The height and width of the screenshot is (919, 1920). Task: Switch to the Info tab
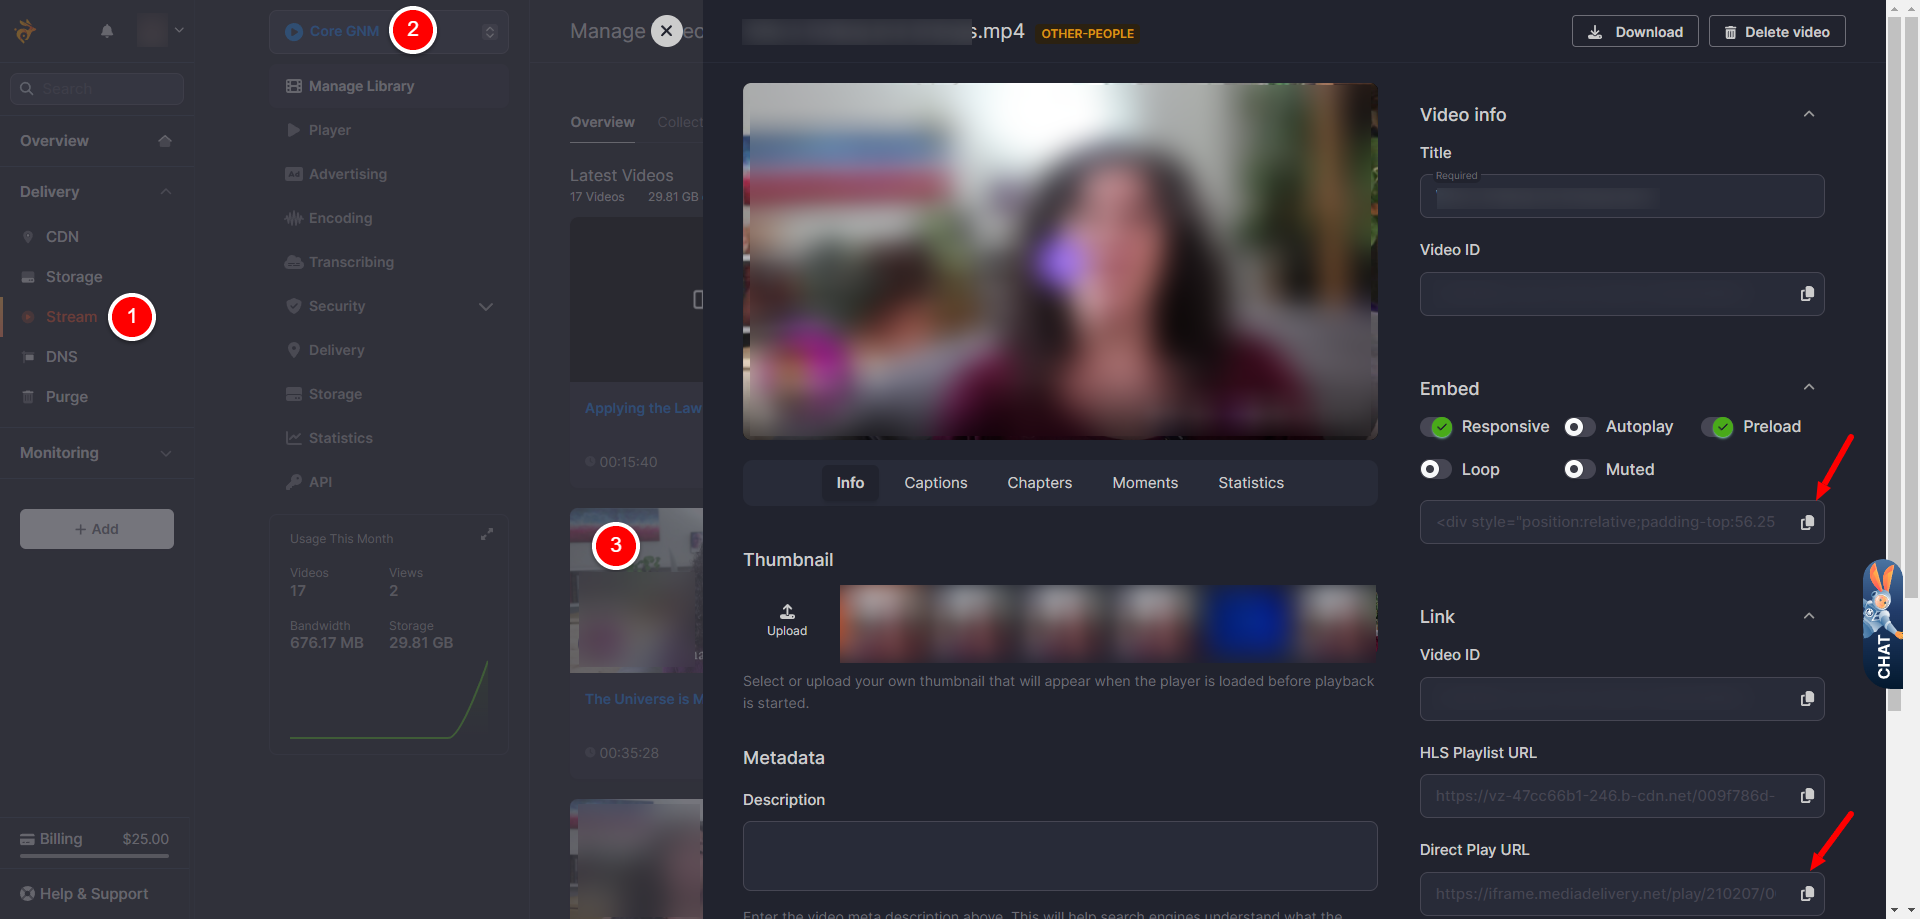850,483
